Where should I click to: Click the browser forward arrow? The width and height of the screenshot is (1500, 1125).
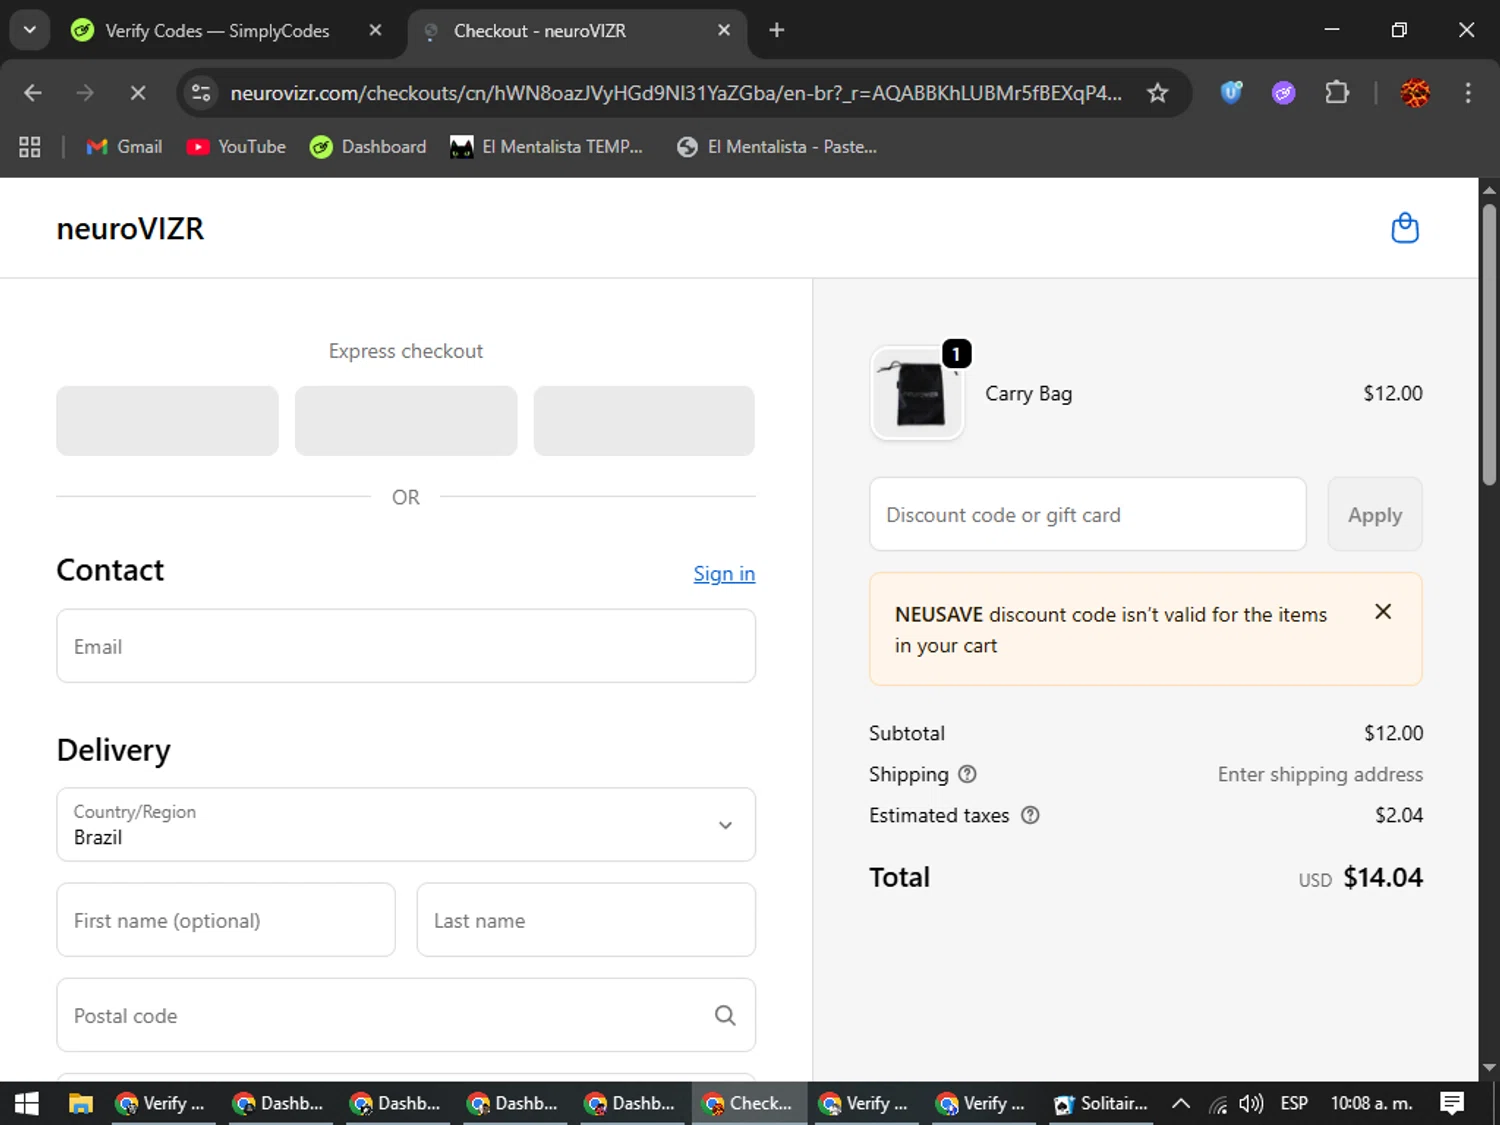[x=85, y=93]
